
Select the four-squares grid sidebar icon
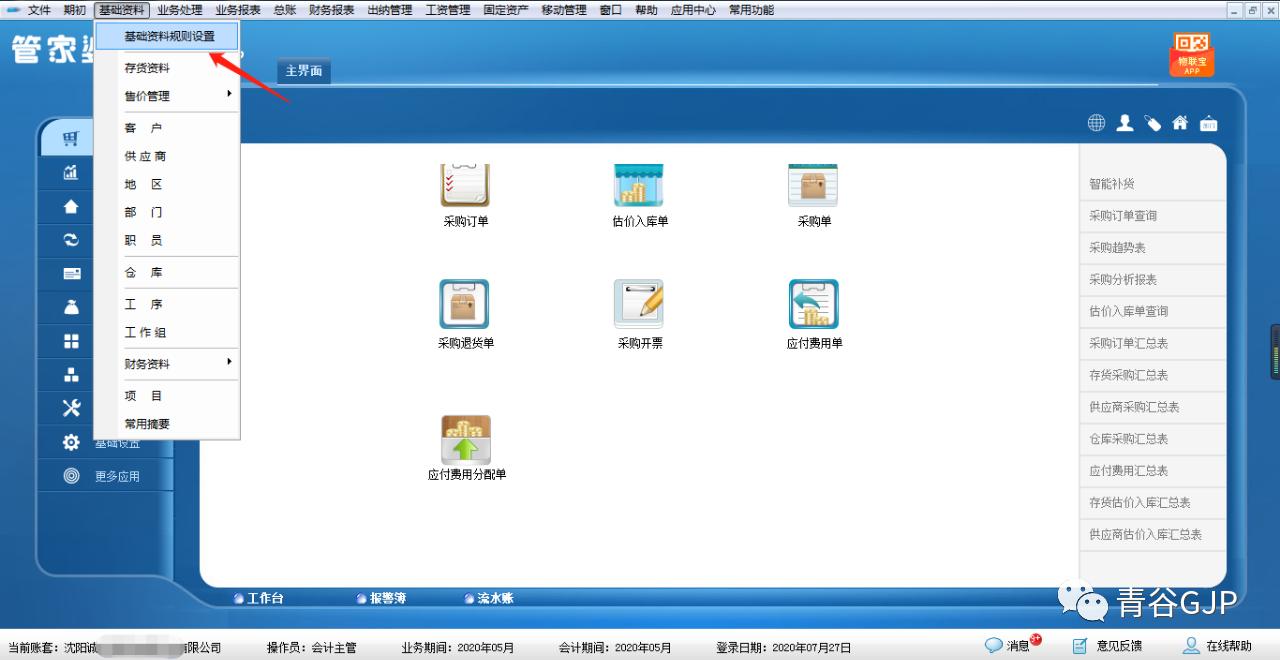(71, 342)
